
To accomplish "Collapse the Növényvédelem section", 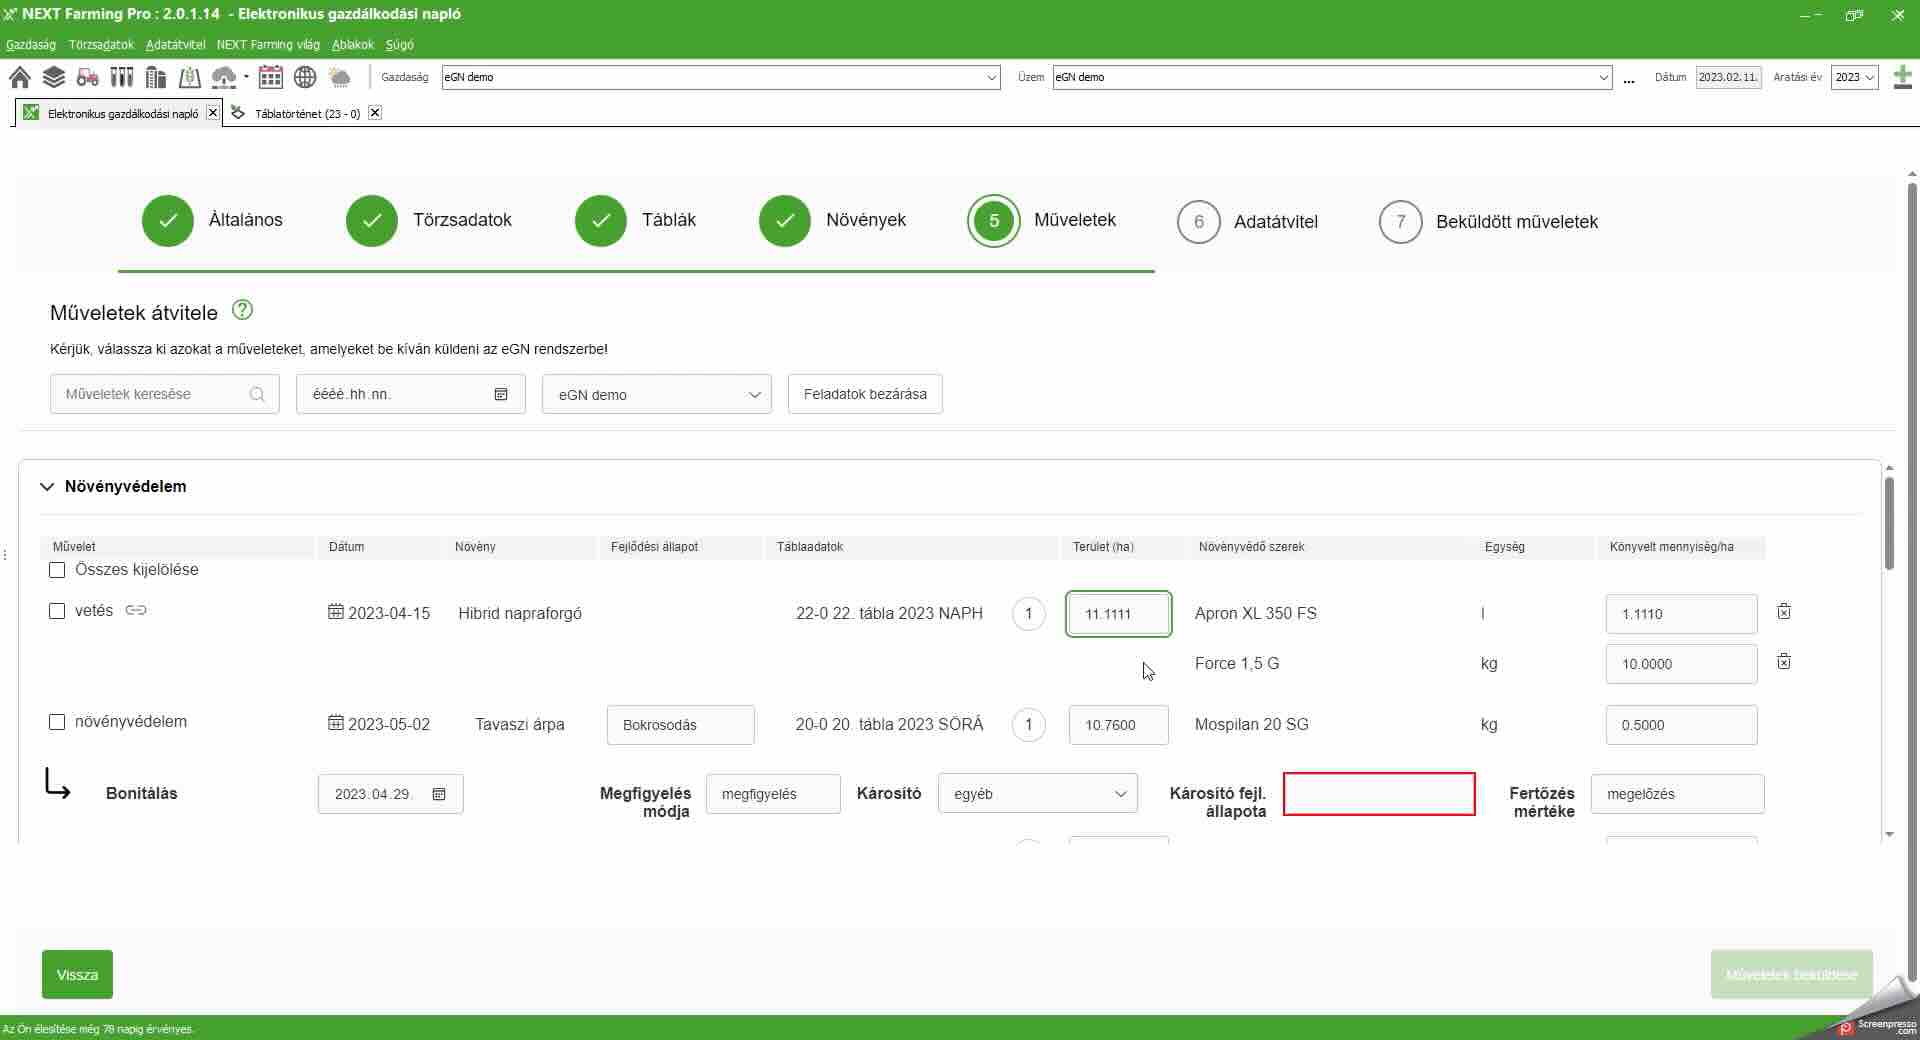I will (47, 487).
